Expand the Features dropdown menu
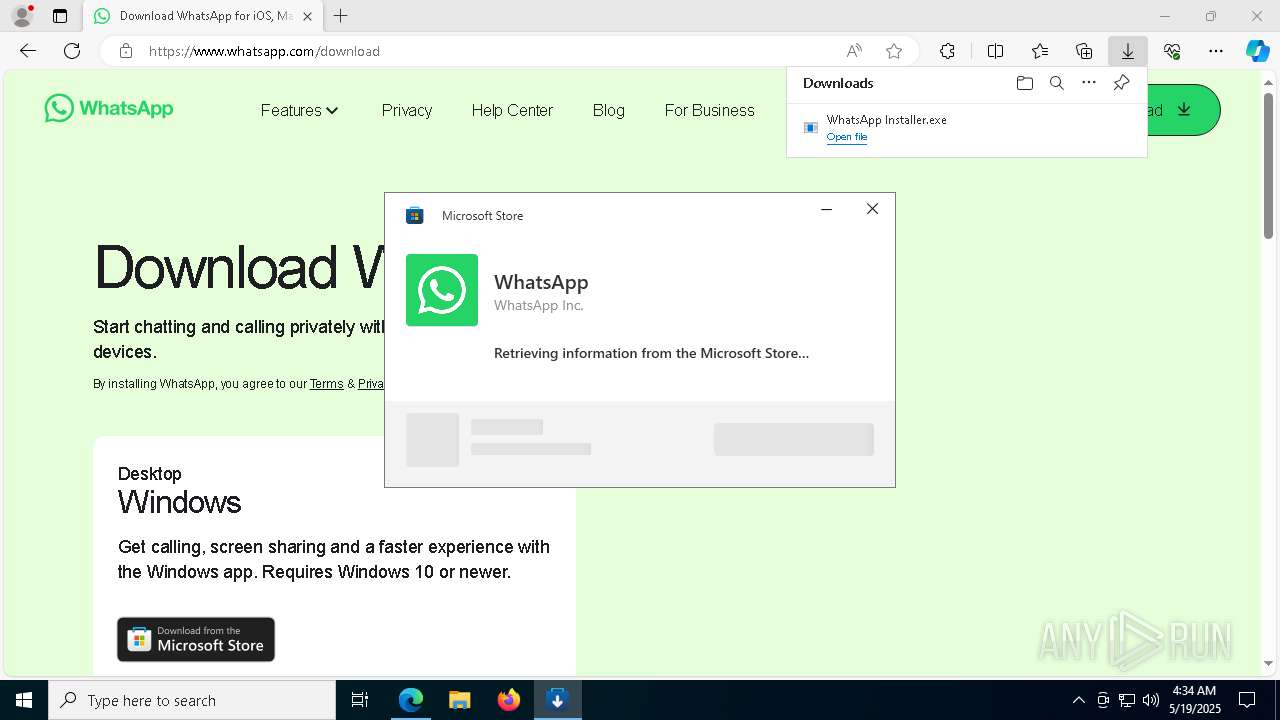Screen dimensions: 1280x720 300,110
